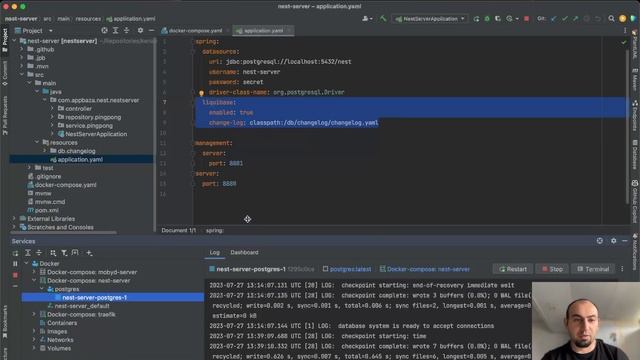Image resolution: width=640 pixels, height=360 pixels.
Task: Click the Restart container button
Action: [513, 269]
